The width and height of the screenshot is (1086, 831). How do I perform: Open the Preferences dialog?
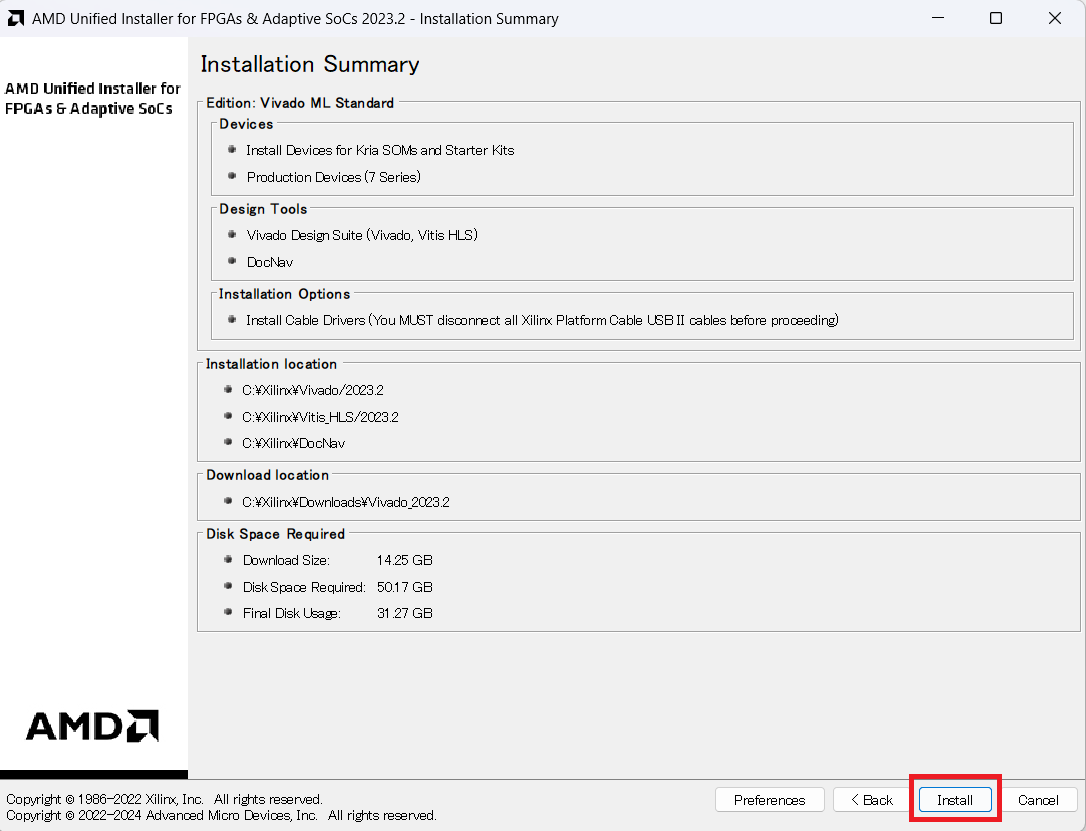click(769, 800)
